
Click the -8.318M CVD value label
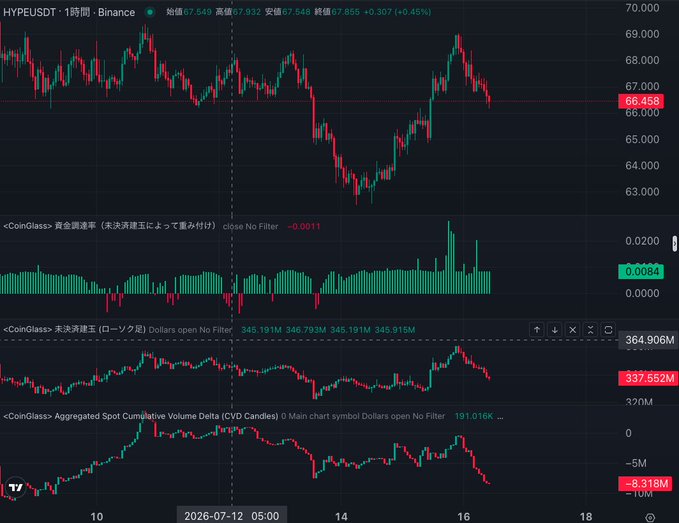point(646,483)
